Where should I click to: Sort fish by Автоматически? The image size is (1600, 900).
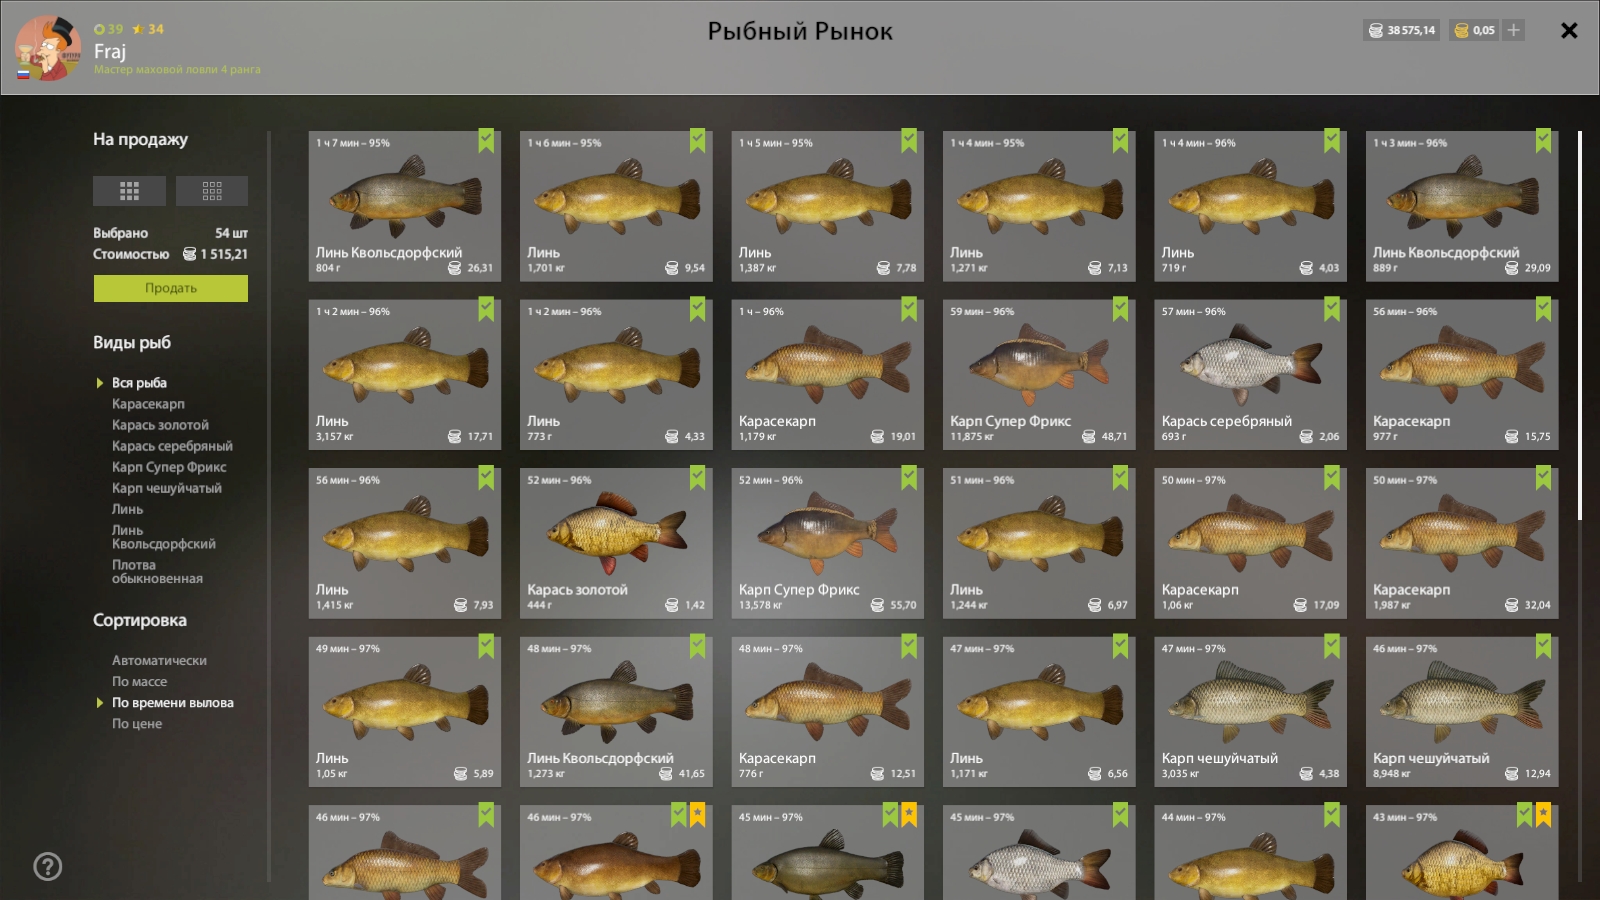point(159,661)
